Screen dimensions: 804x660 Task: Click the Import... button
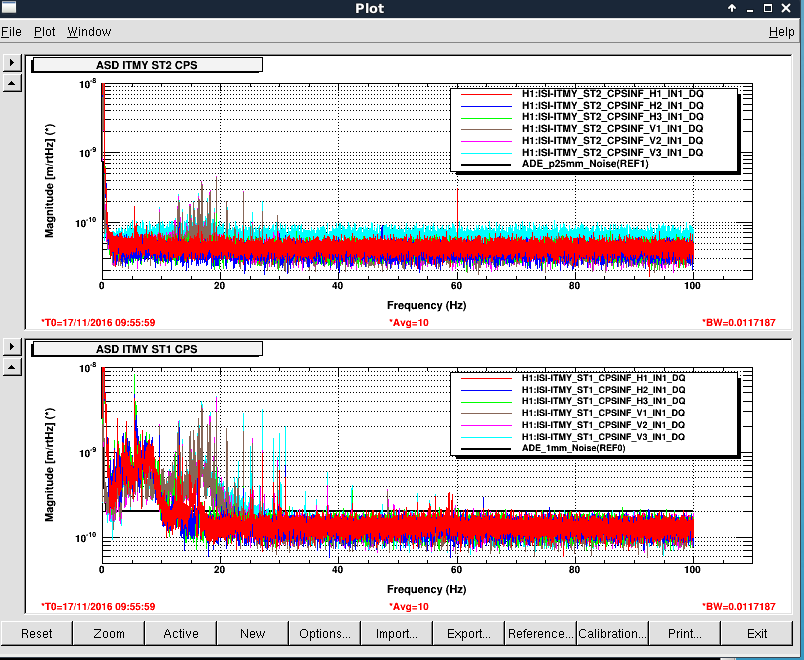coord(397,633)
